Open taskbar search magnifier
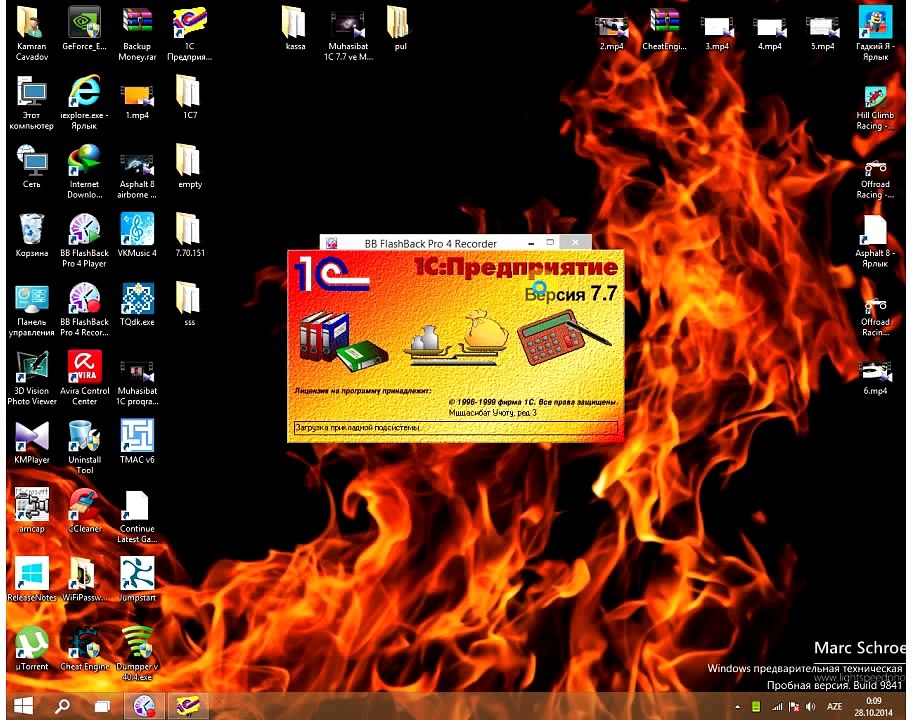The width and height of the screenshot is (912, 720). point(62,706)
